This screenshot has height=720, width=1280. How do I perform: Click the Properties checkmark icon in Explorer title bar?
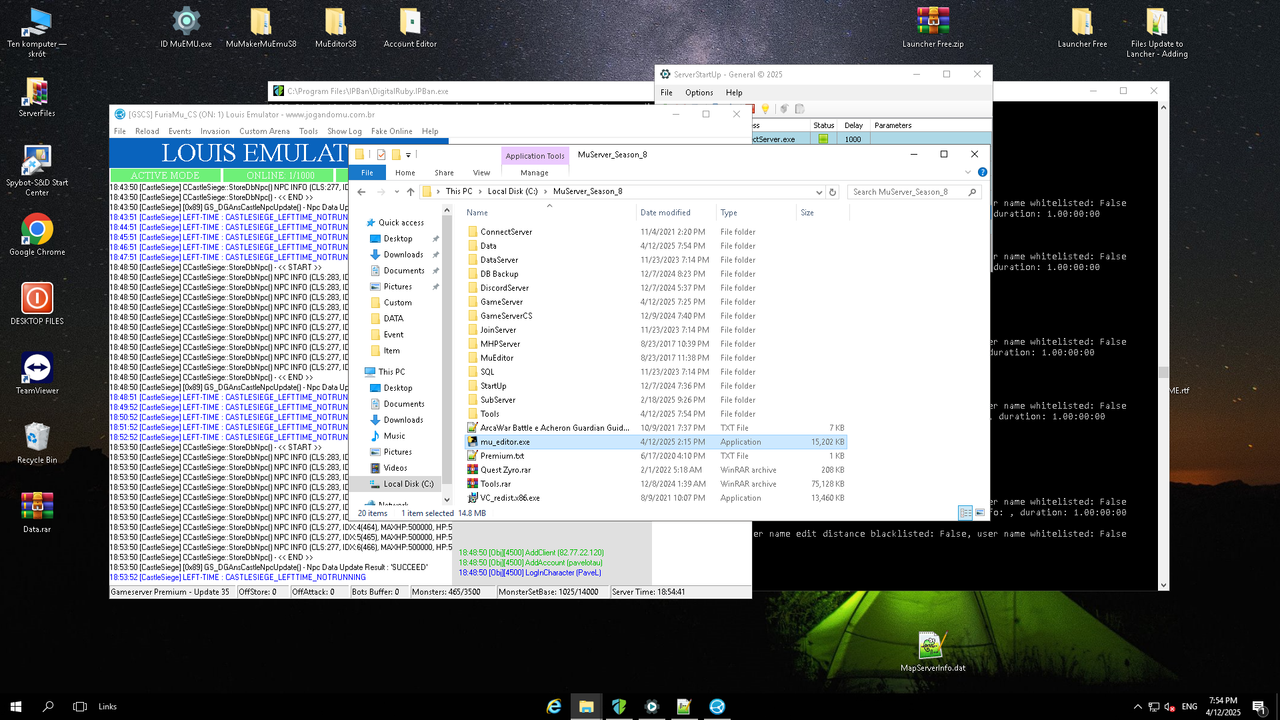click(x=381, y=154)
